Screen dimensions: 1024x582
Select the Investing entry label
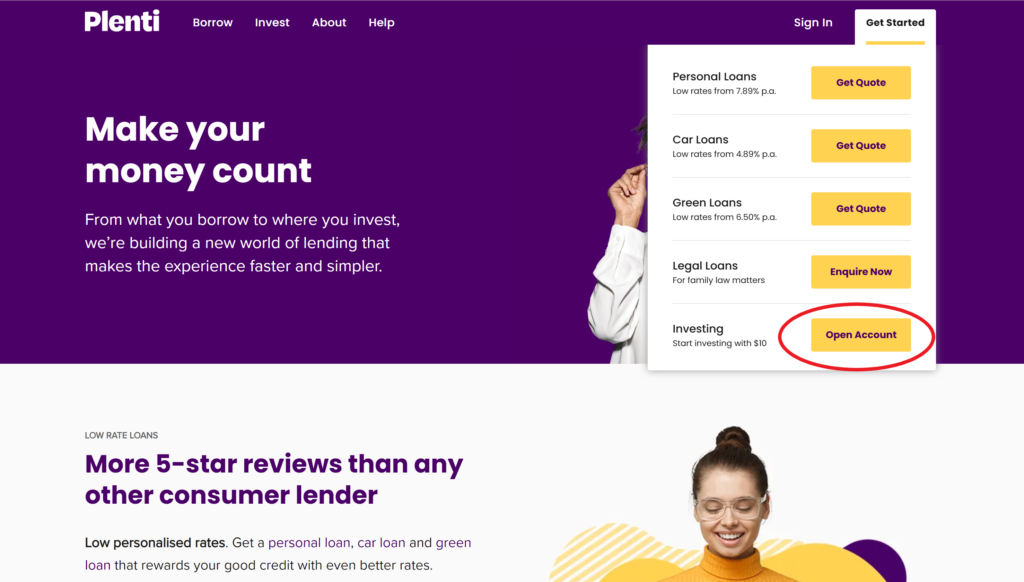click(x=697, y=329)
